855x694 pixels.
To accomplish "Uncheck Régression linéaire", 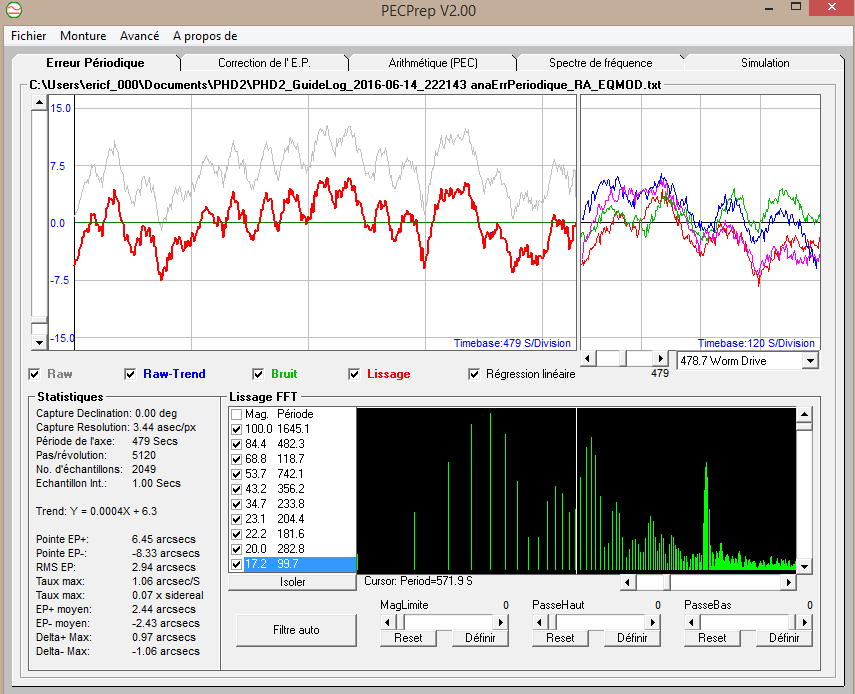I will (474, 374).
